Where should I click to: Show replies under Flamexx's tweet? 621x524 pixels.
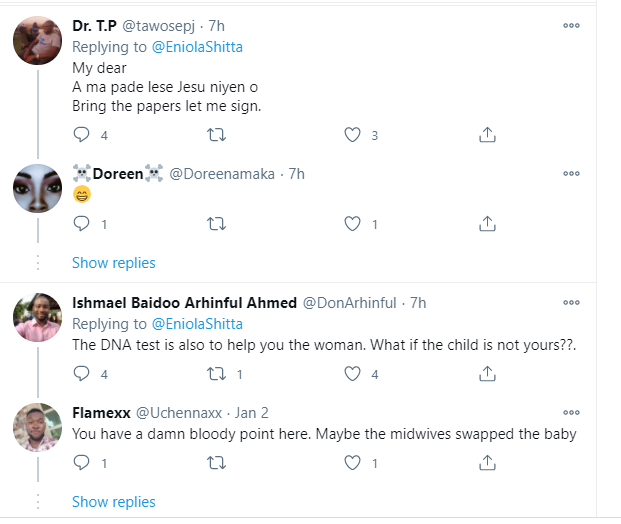click(114, 501)
